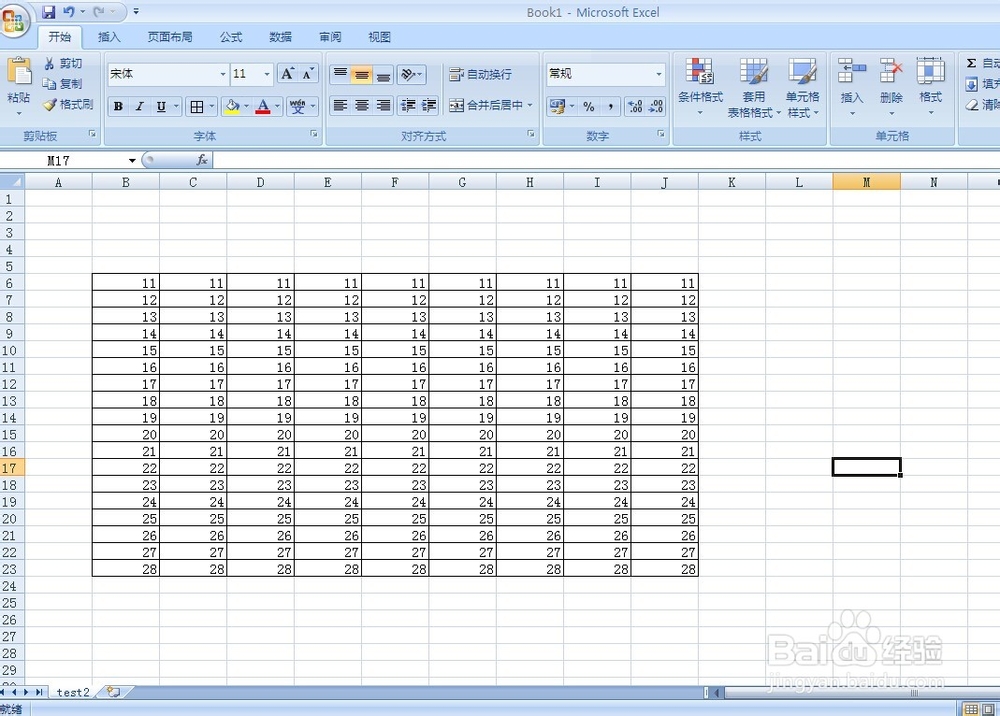Insert a new worksheet tab
Viewport: 1000px width, 716px height.
pos(114,692)
